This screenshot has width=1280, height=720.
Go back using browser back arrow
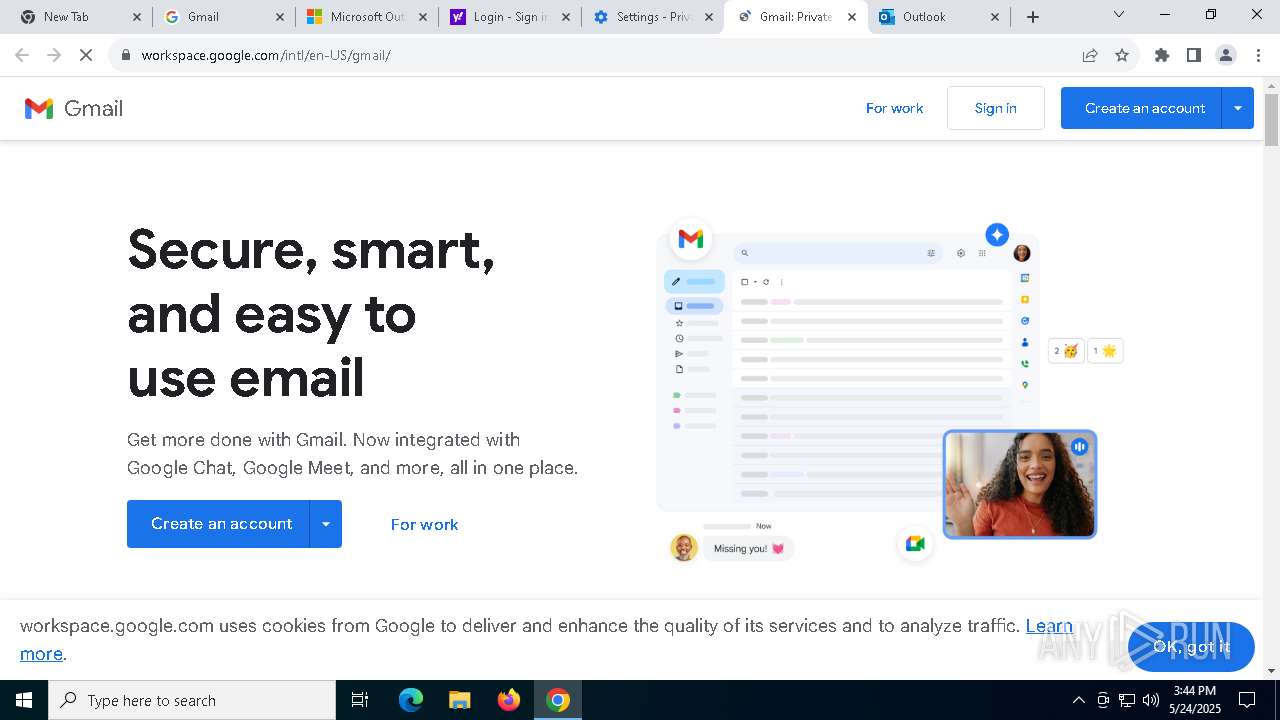[22, 55]
